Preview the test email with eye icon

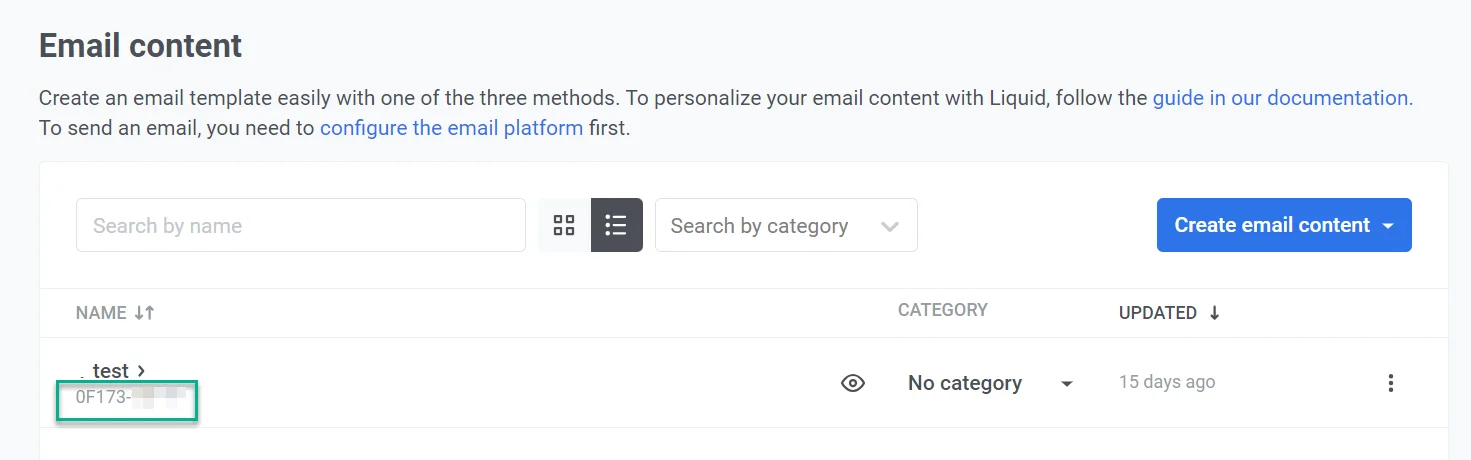coord(852,383)
